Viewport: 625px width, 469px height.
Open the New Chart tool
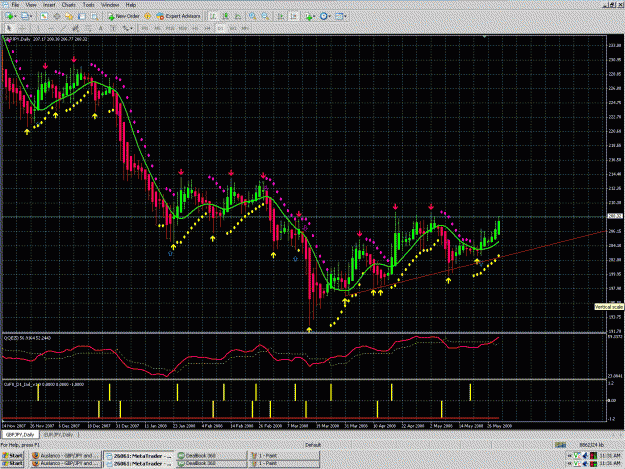click(8, 16)
